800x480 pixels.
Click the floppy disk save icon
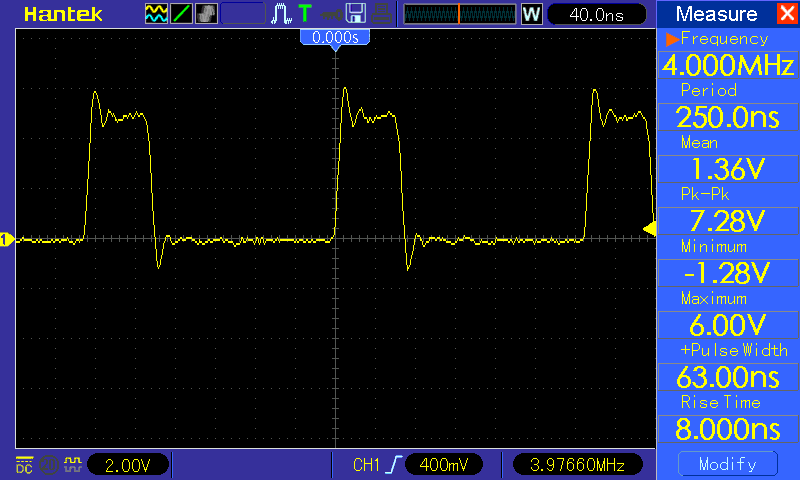[356, 14]
